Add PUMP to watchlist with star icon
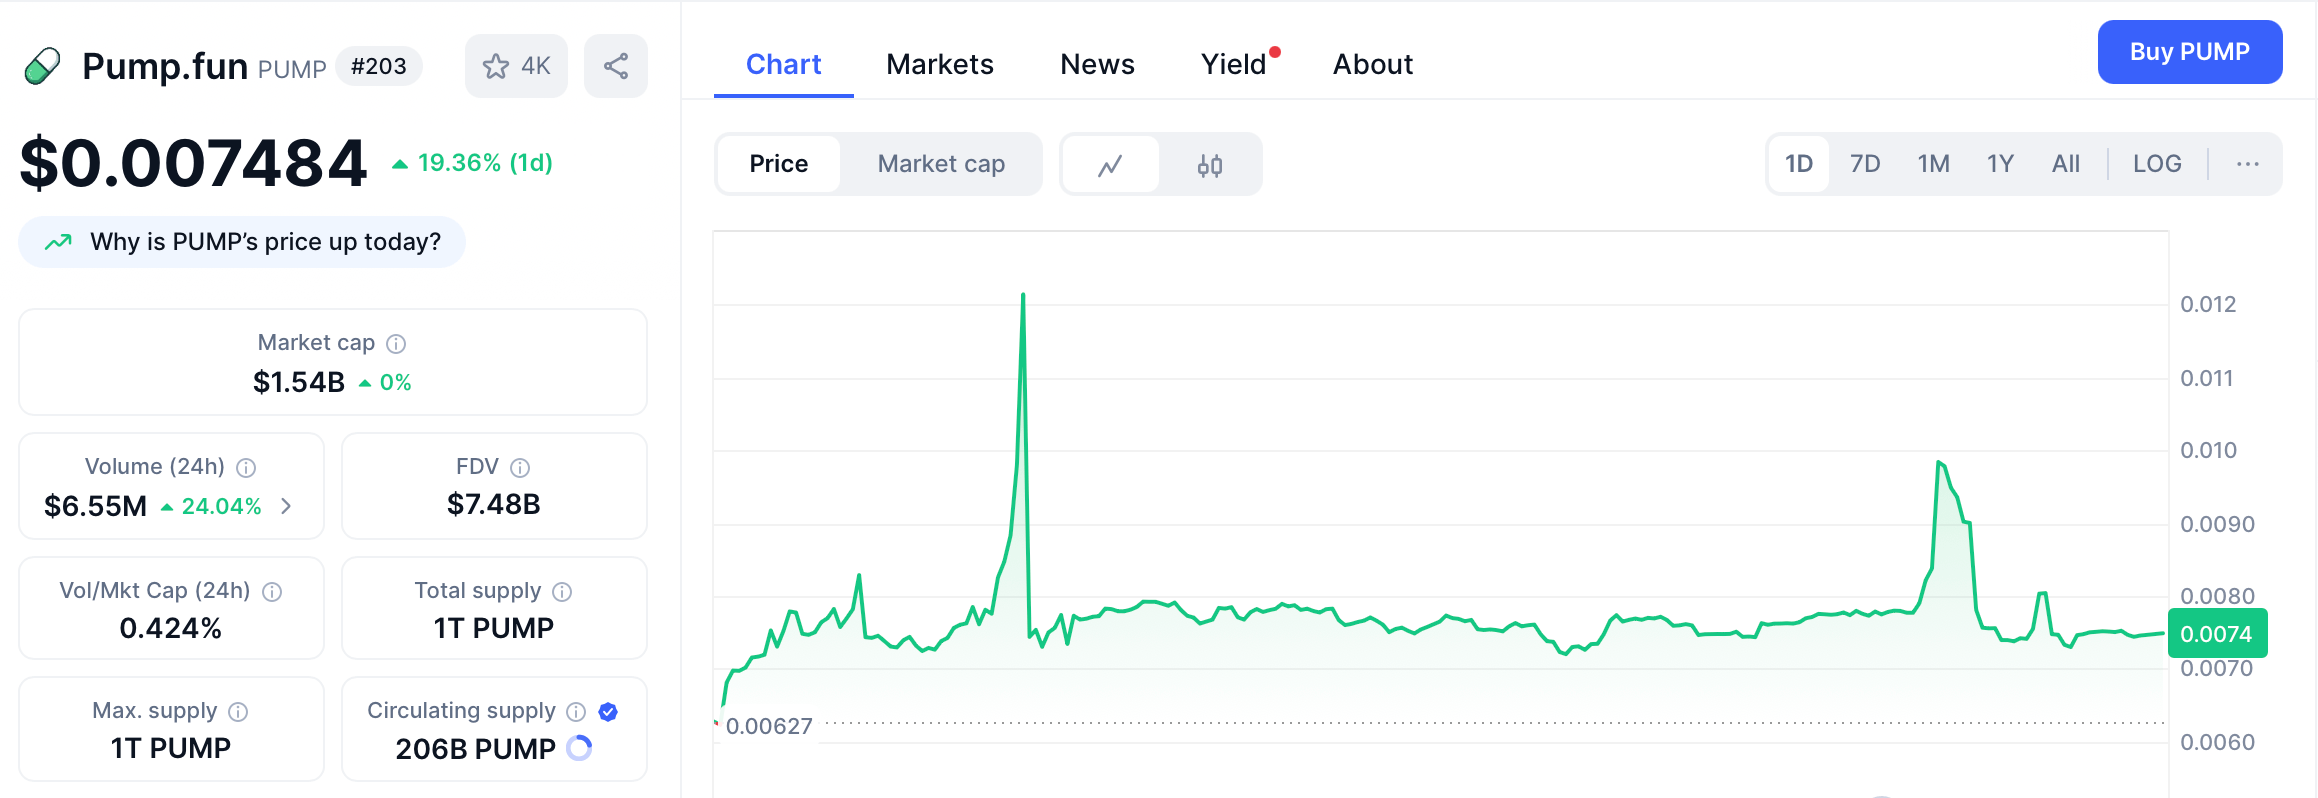 (x=516, y=66)
